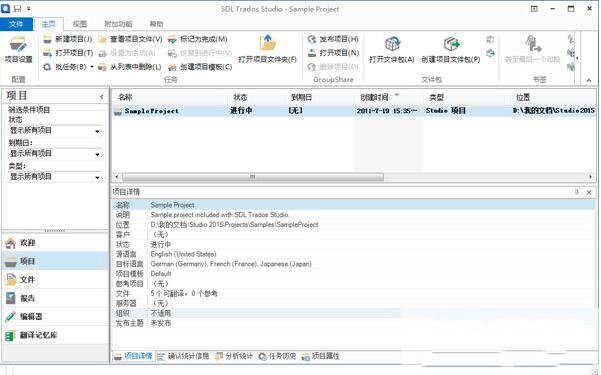The width and height of the screenshot is (601, 375).
Task: Click the 'English (United States)' source language value
Action: pos(183,254)
